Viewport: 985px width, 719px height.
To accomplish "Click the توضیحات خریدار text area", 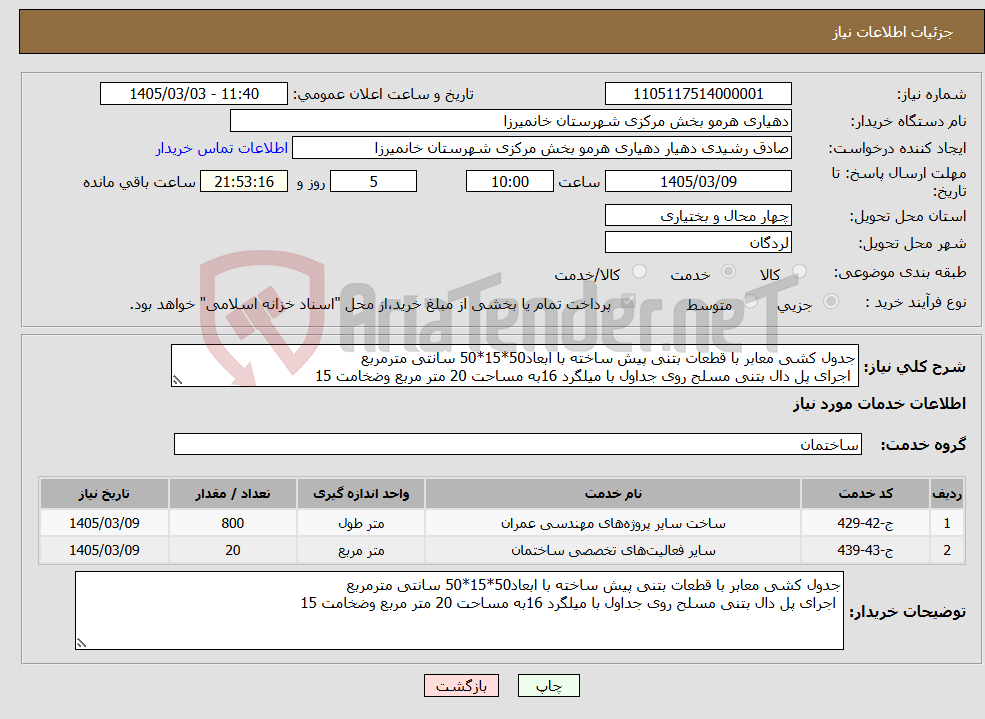I will [459, 610].
